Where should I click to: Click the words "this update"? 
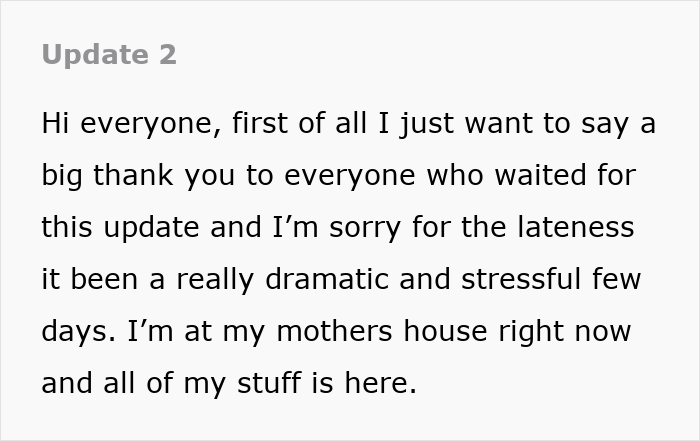pyautogui.click(x=119, y=227)
